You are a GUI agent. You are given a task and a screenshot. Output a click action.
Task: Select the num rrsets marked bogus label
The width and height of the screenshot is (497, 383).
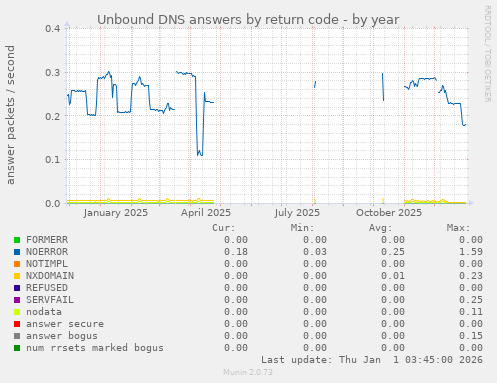click(95, 348)
